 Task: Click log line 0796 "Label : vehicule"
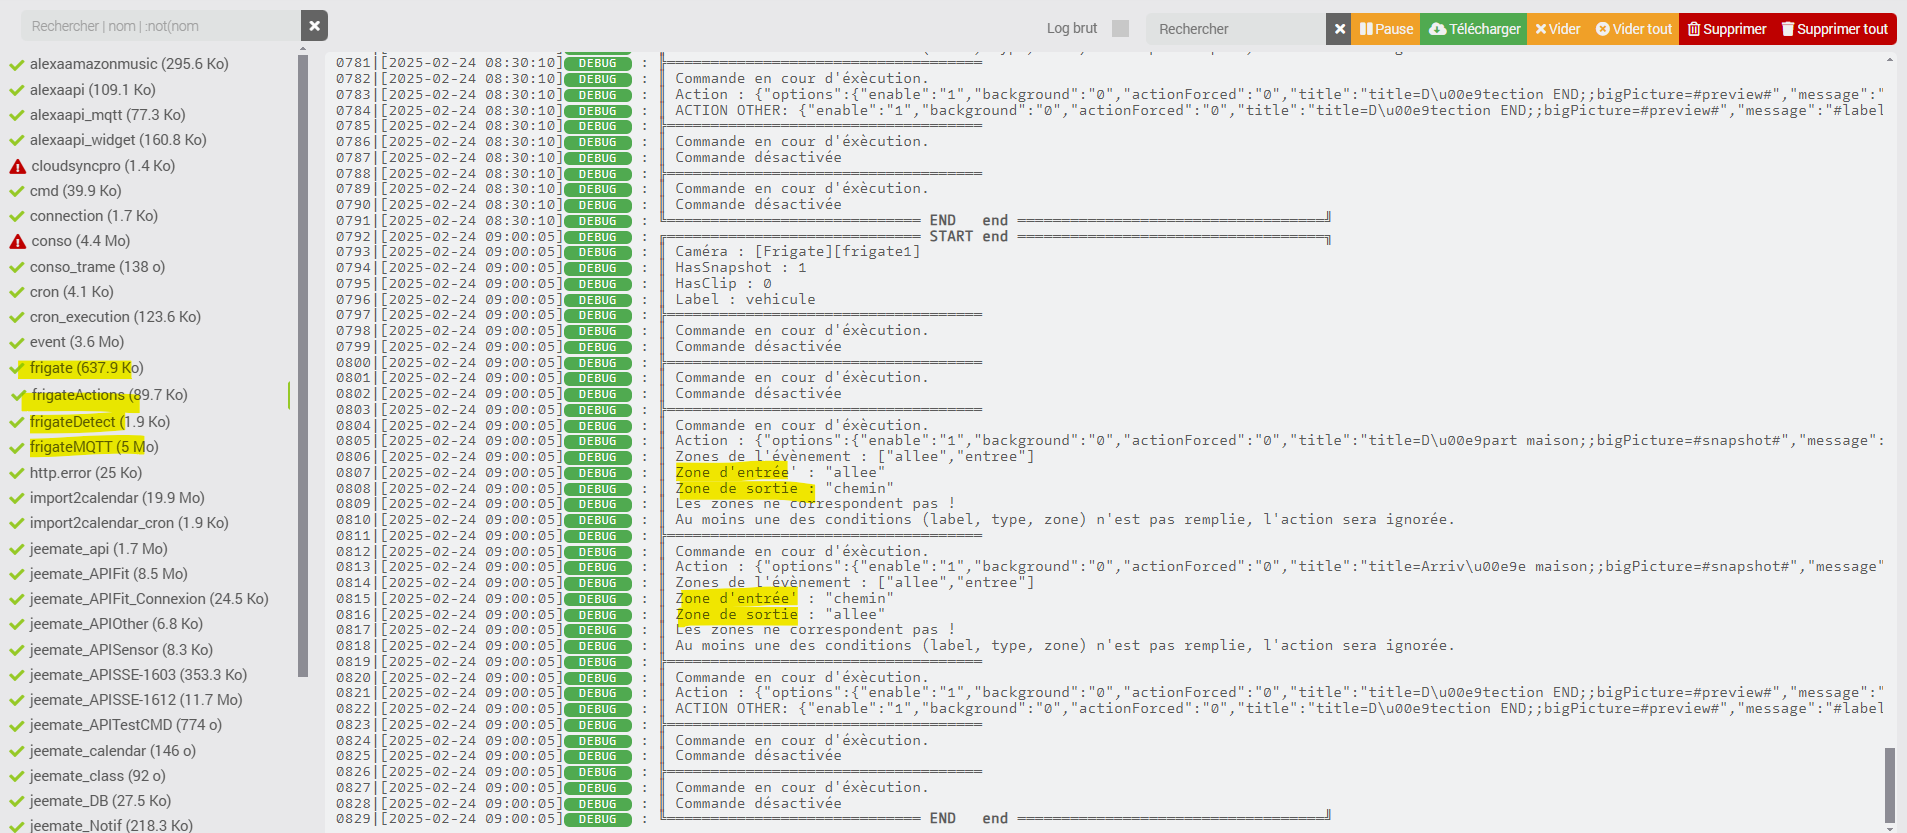pyautogui.click(x=745, y=299)
